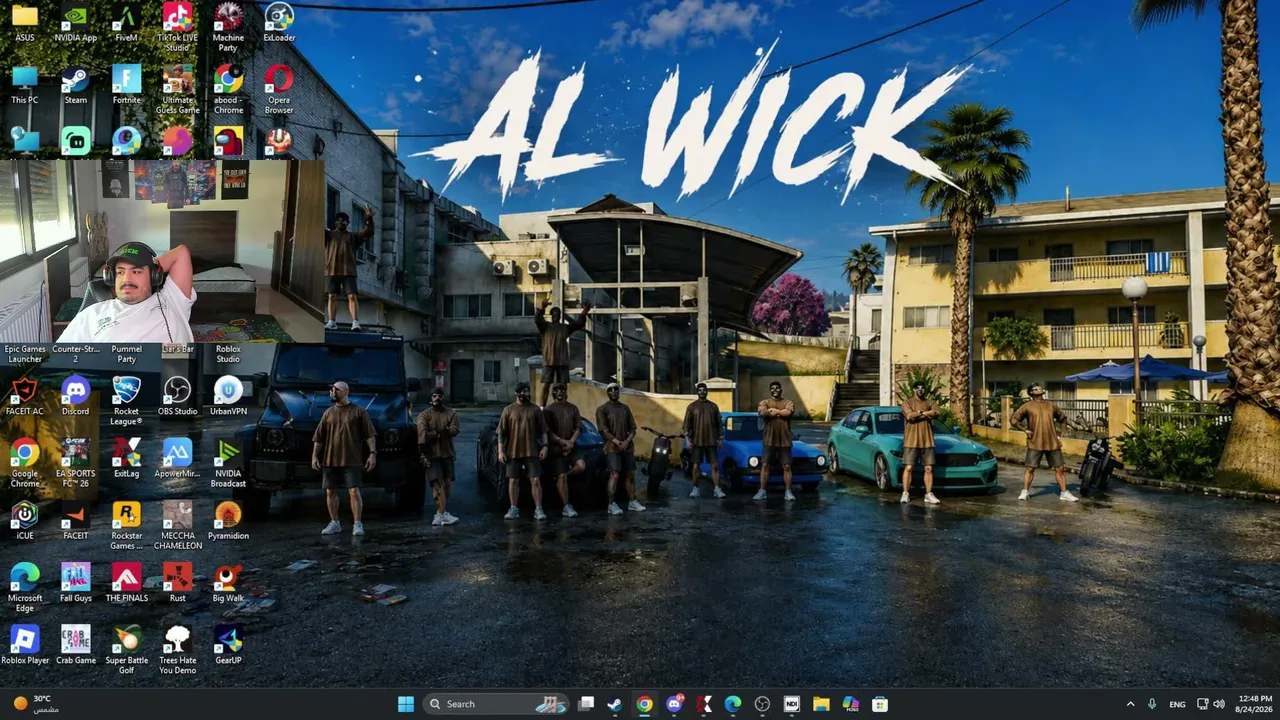Select the Fall Guys desktop icon
This screenshot has width=1280, height=720.
[x=75, y=582]
